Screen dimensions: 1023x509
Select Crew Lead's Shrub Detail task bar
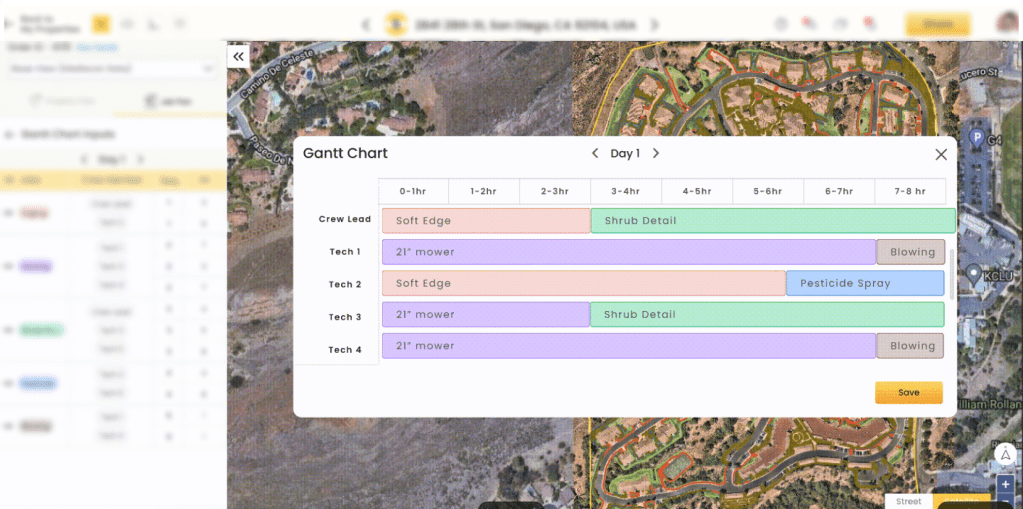pos(772,221)
